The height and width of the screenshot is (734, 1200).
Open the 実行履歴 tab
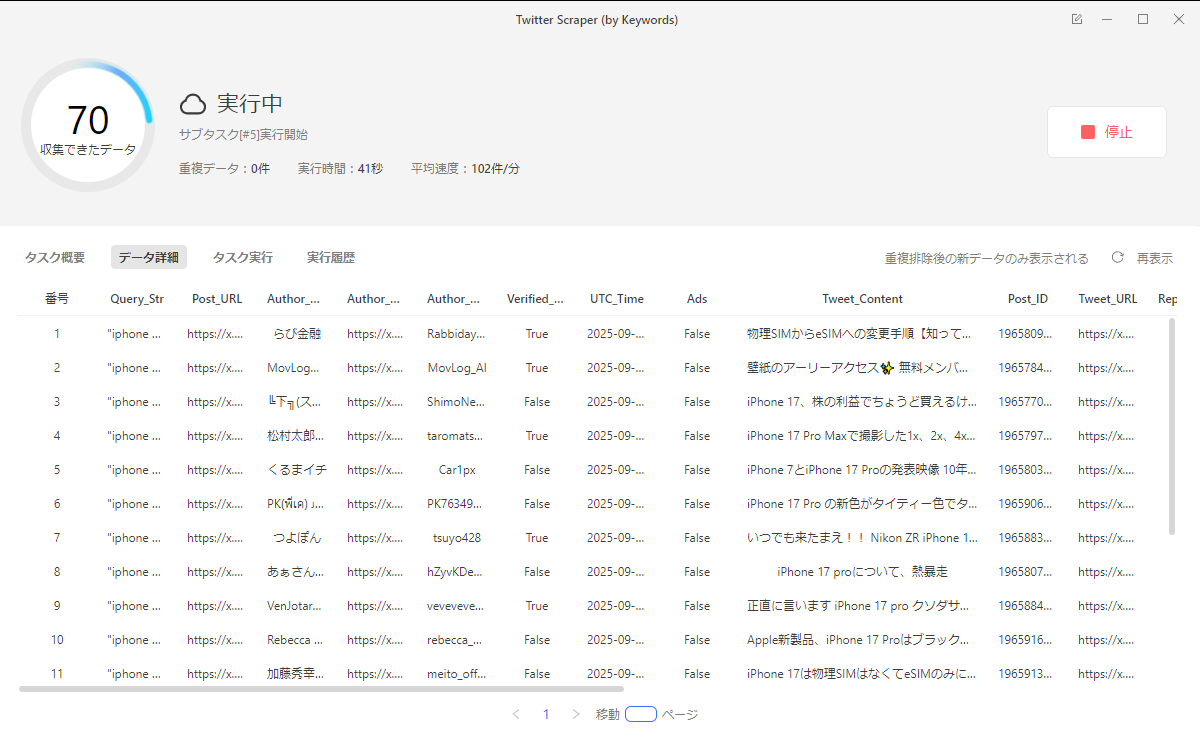tap(331, 257)
